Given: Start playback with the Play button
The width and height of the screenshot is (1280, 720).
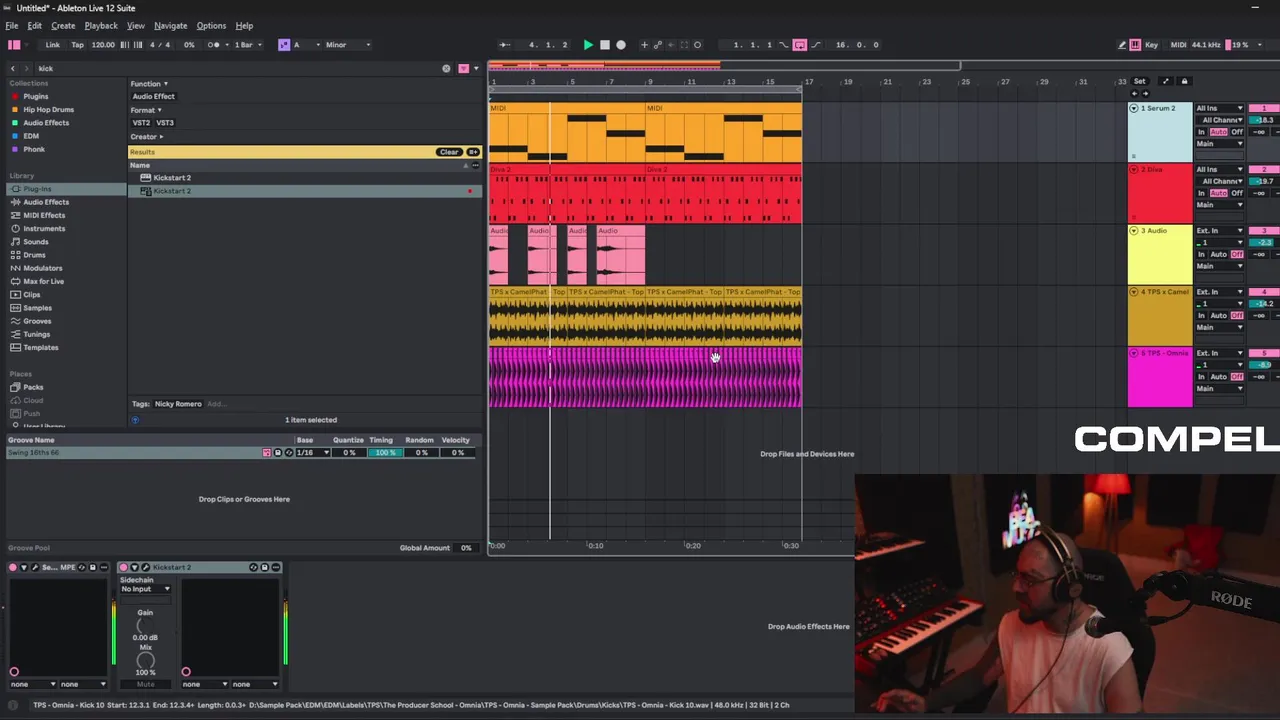Looking at the screenshot, I should pos(588,45).
